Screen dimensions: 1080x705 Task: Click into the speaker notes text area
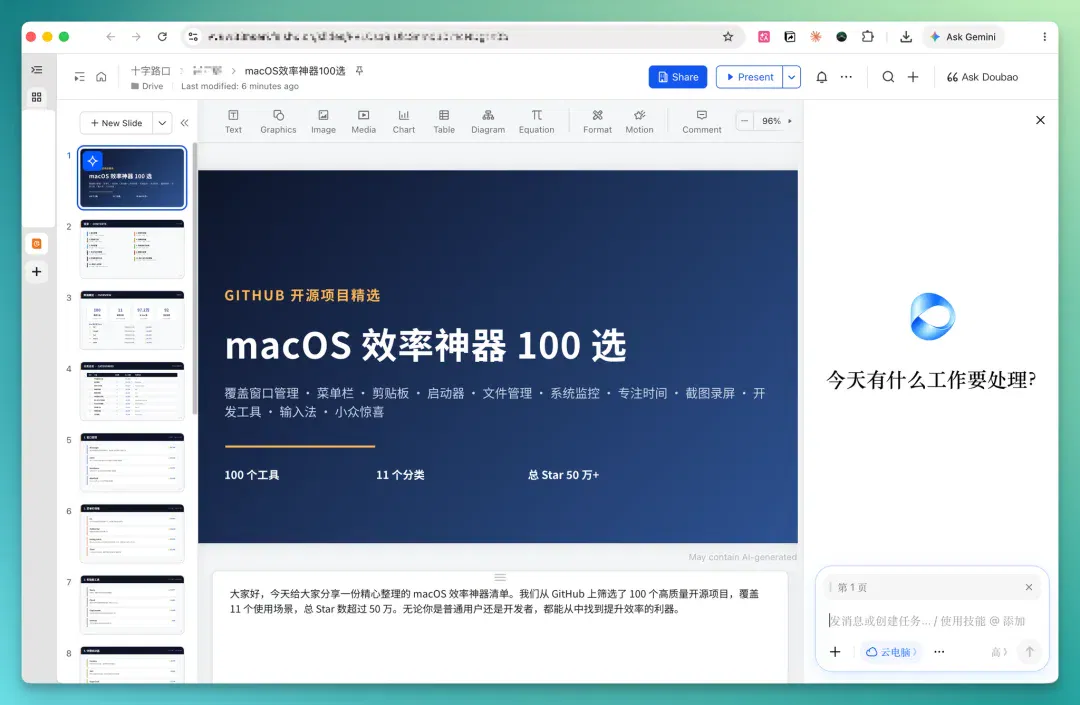tap(500, 627)
